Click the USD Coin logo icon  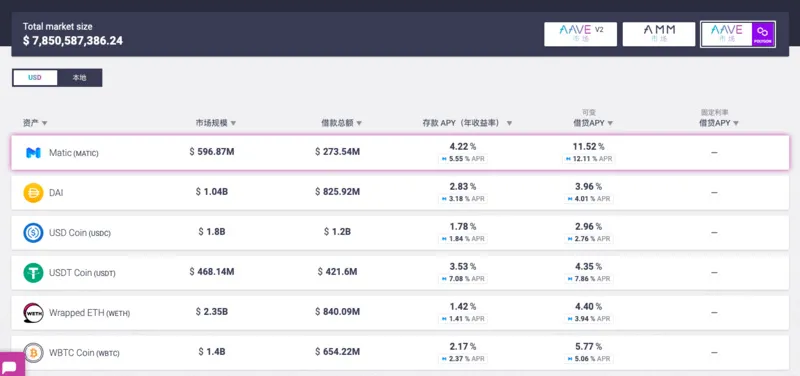33,233
